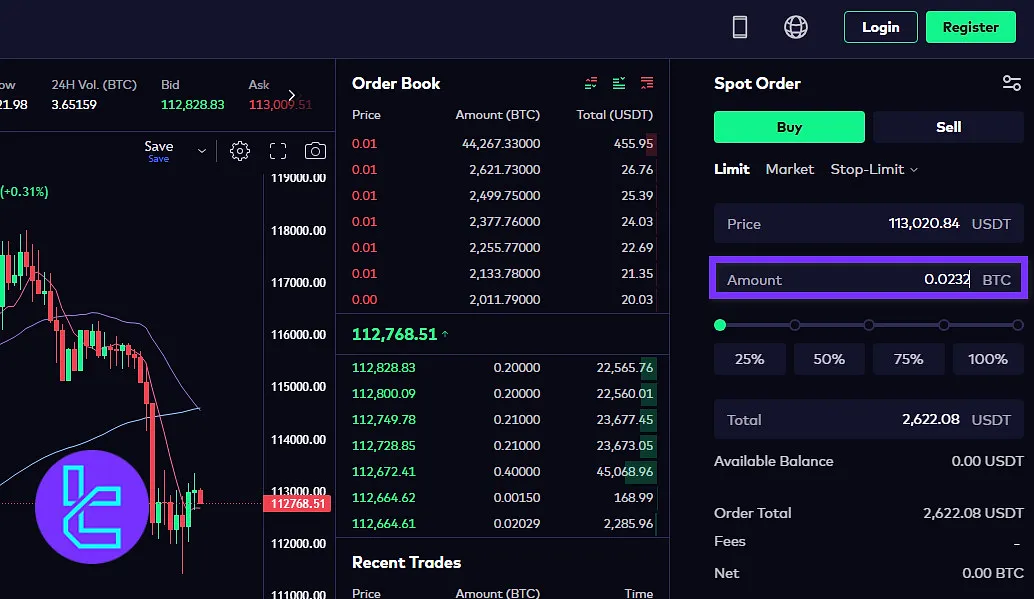Select the Market order tab
1034x599 pixels.
click(x=789, y=169)
